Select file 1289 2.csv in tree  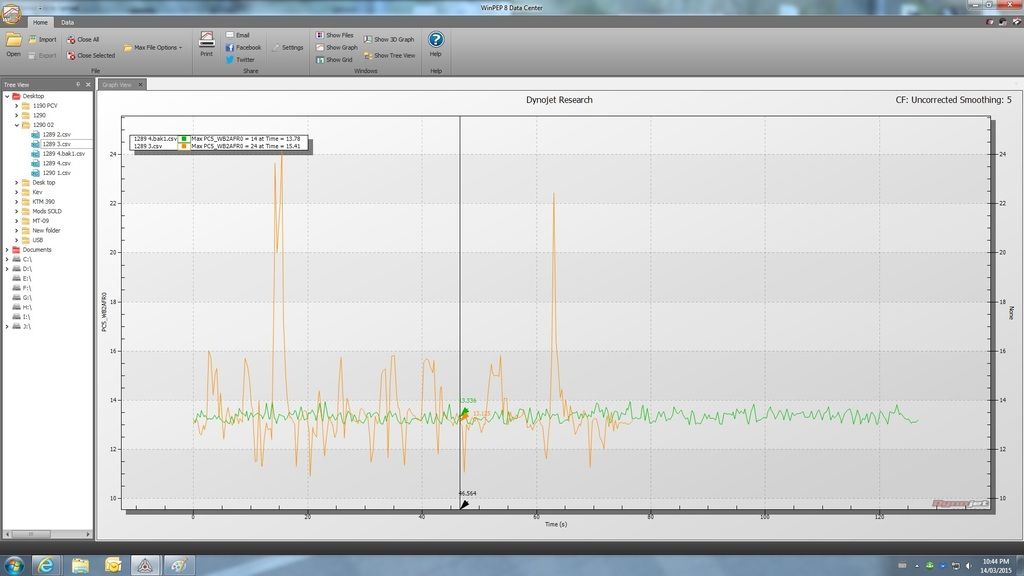[x=52, y=135]
